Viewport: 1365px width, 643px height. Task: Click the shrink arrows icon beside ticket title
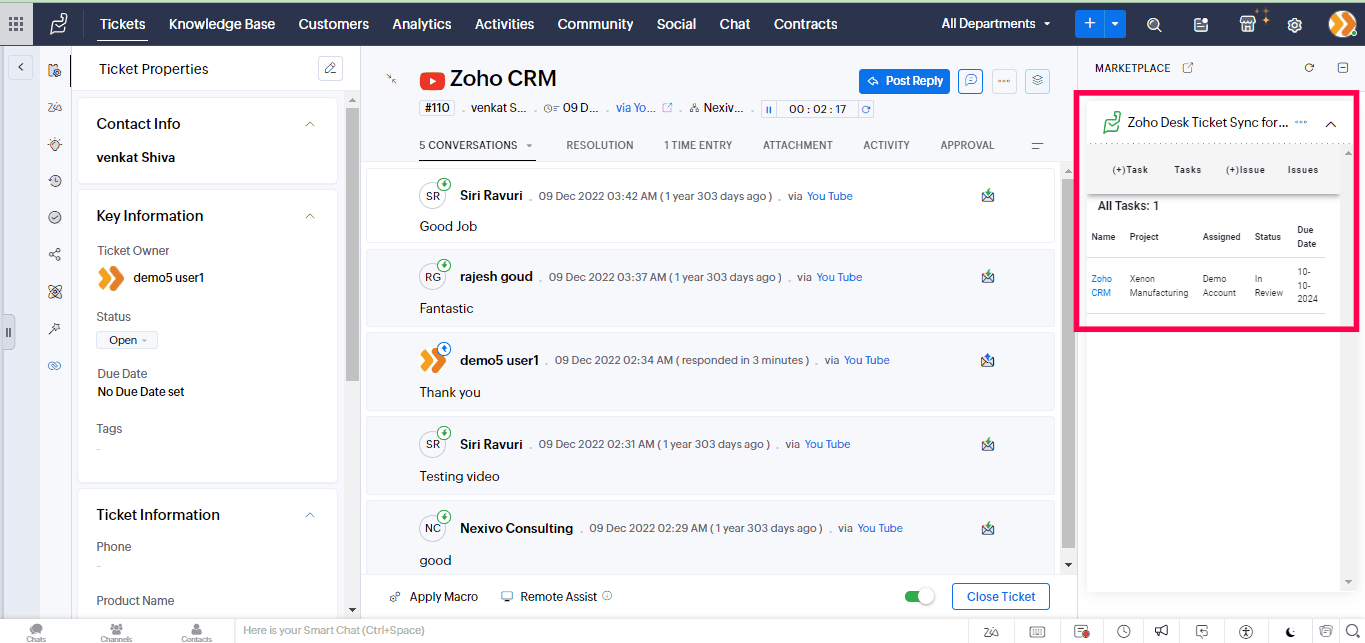pyautogui.click(x=391, y=78)
